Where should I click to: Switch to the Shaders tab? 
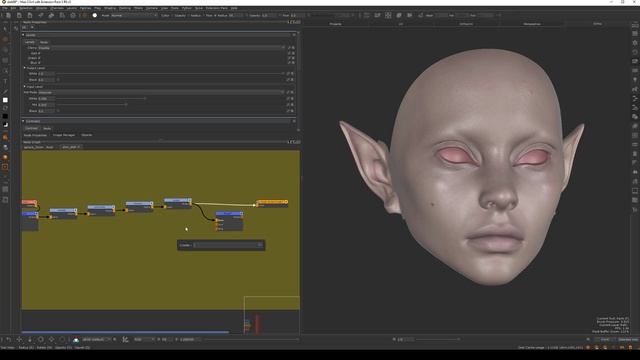(x=87, y=135)
